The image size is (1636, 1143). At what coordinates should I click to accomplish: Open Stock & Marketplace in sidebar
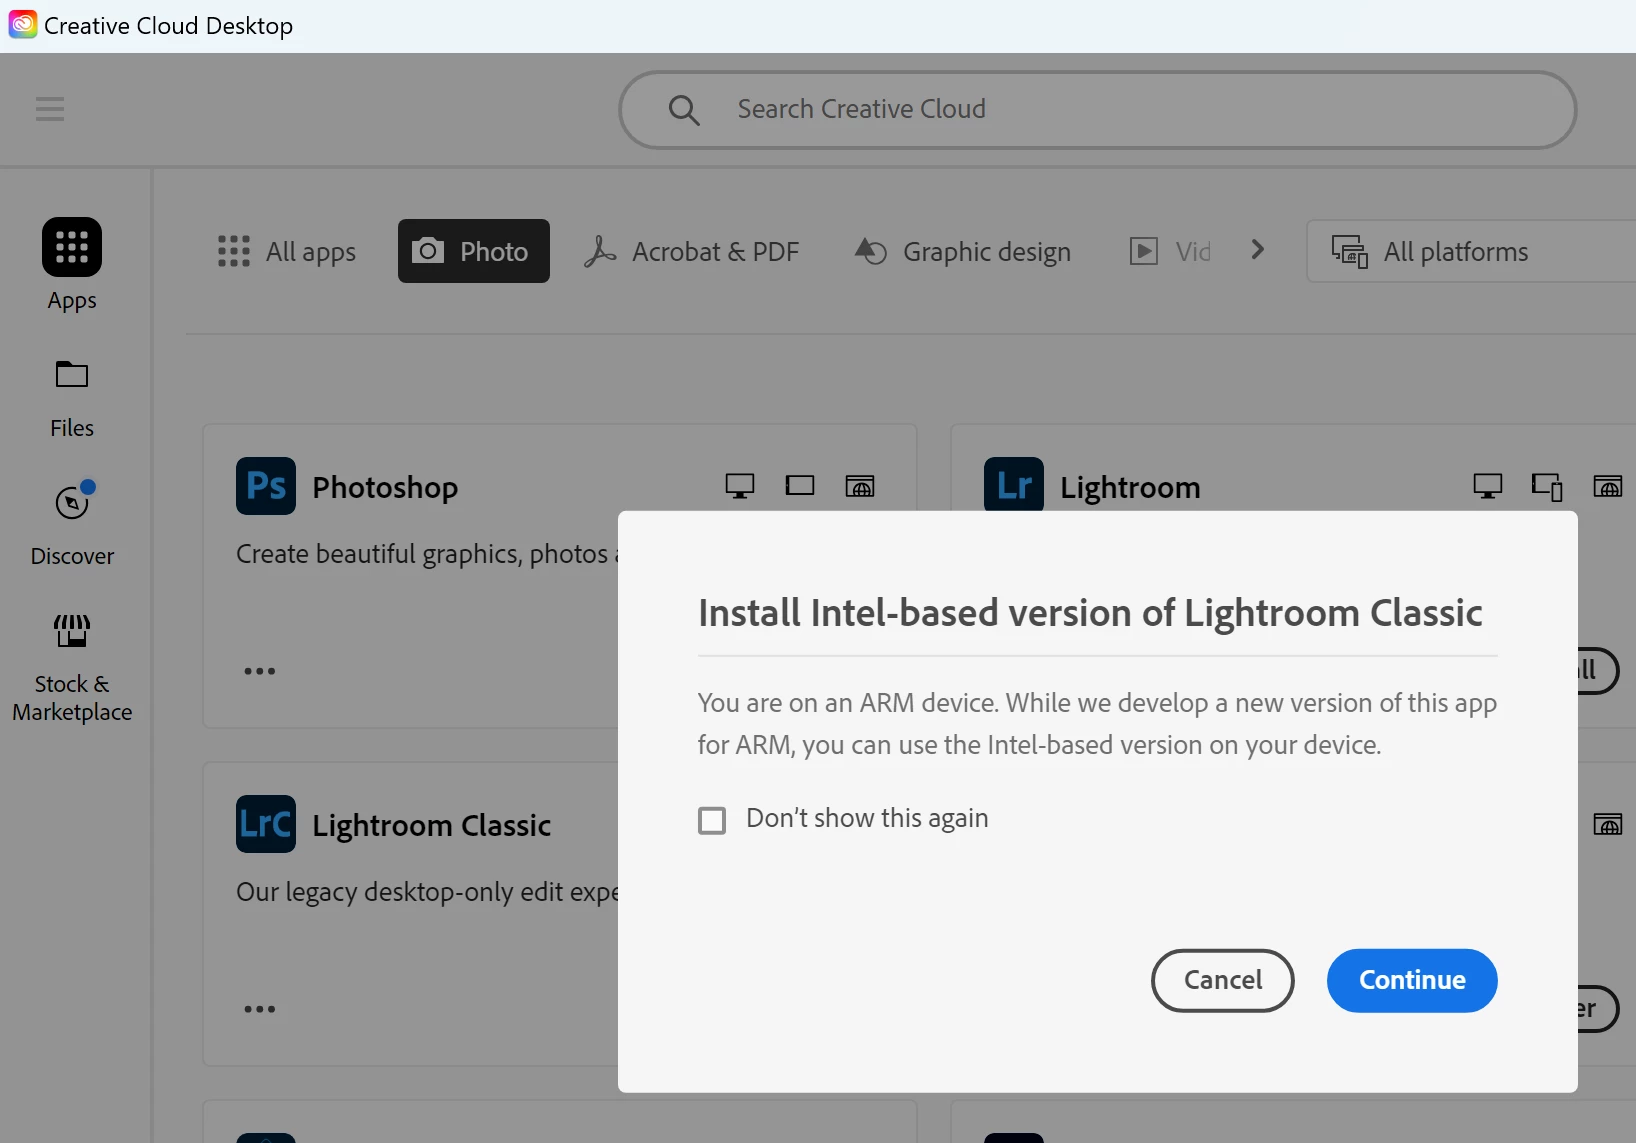coord(72,668)
